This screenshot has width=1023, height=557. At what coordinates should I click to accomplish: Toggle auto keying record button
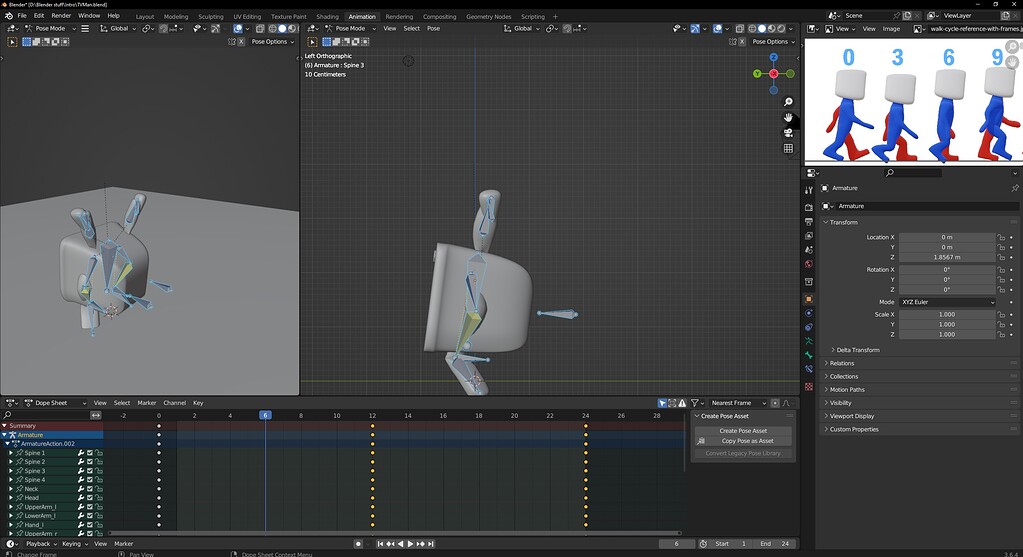coord(358,544)
